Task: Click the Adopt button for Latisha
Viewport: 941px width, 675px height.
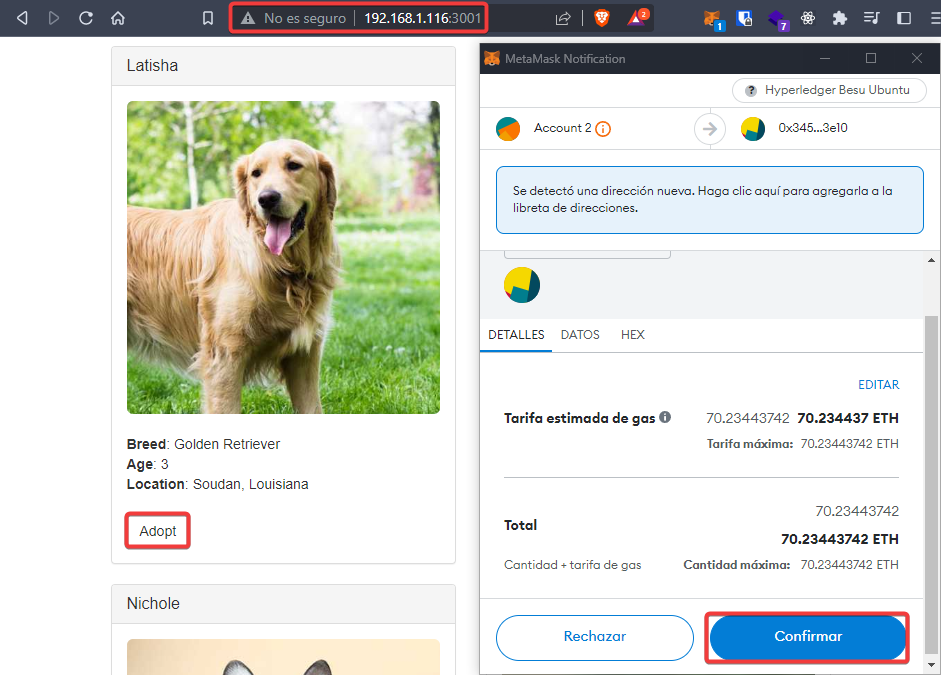Action: [158, 531]
